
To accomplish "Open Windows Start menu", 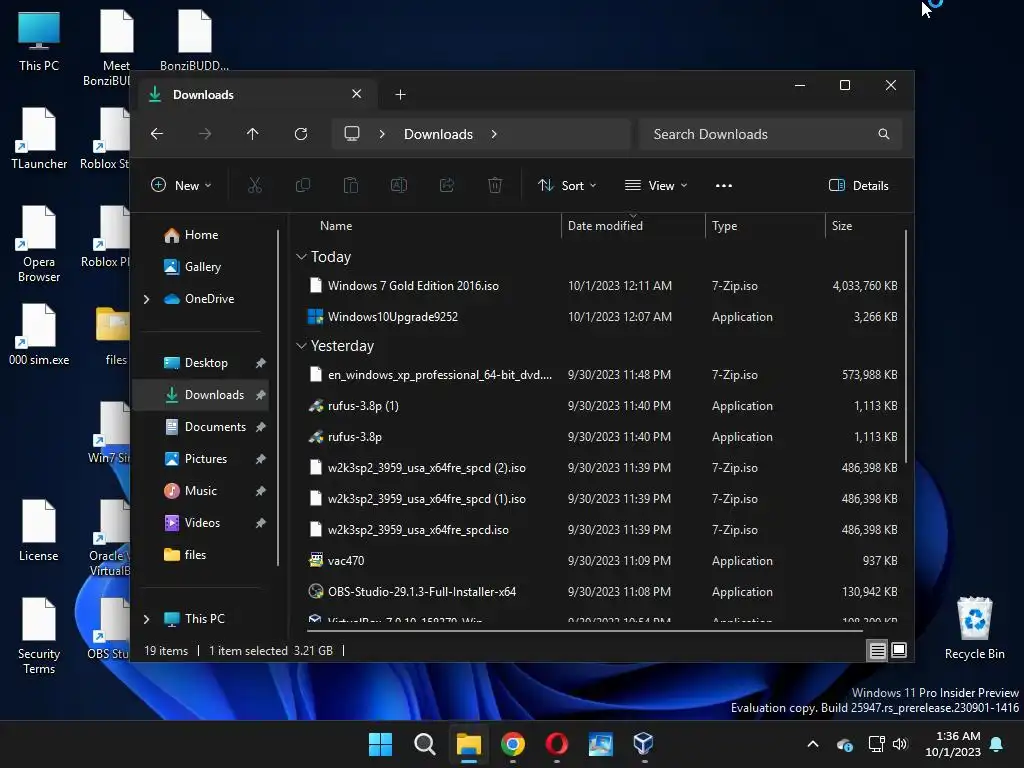I will point(380,744).
